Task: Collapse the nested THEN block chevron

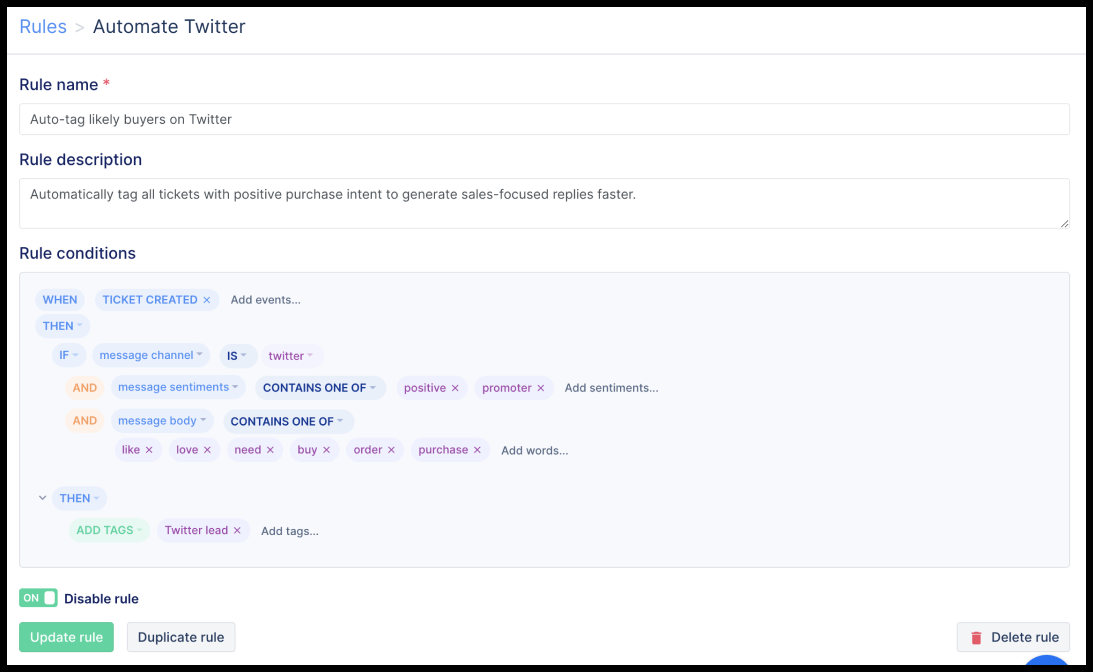Action: pos(43,498)
